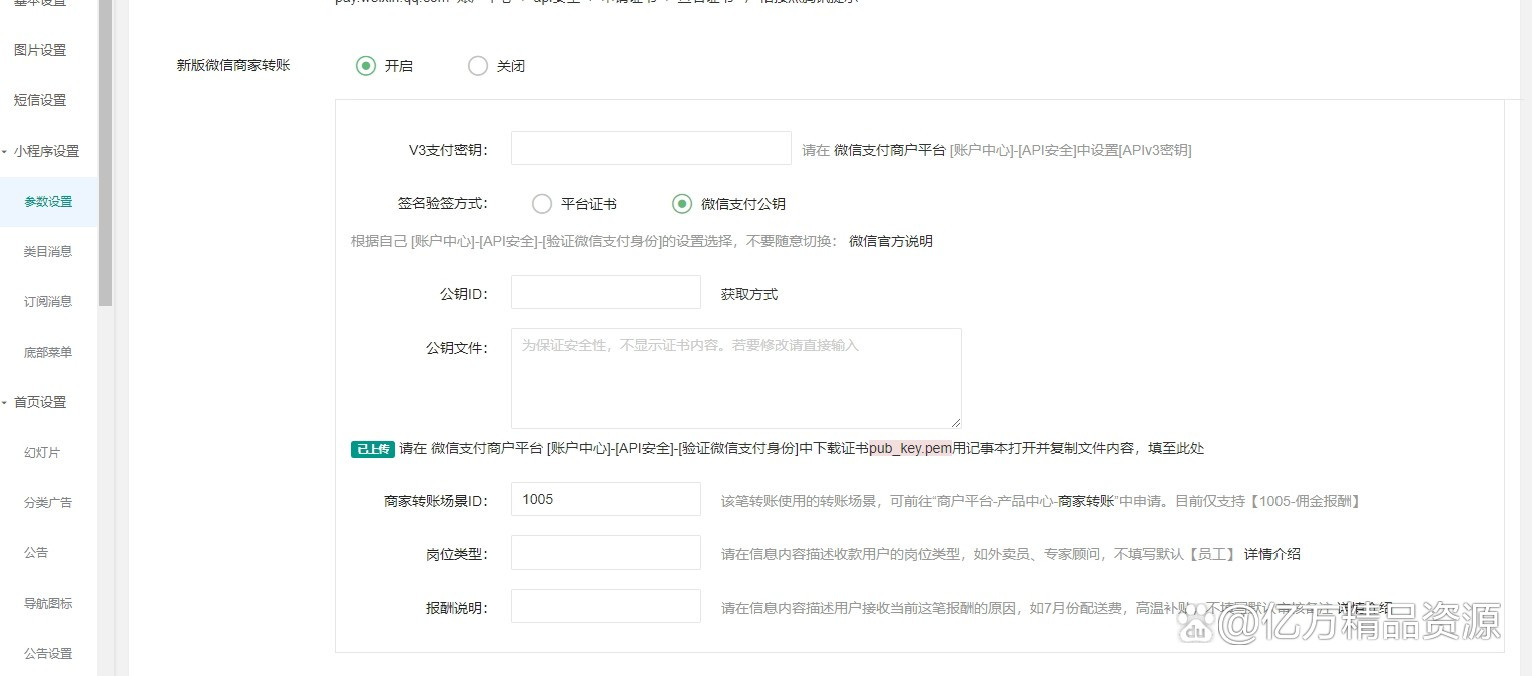Open 幻灯片 in the sidebar
The image size is (1532, 676).
tap(42, 452)
